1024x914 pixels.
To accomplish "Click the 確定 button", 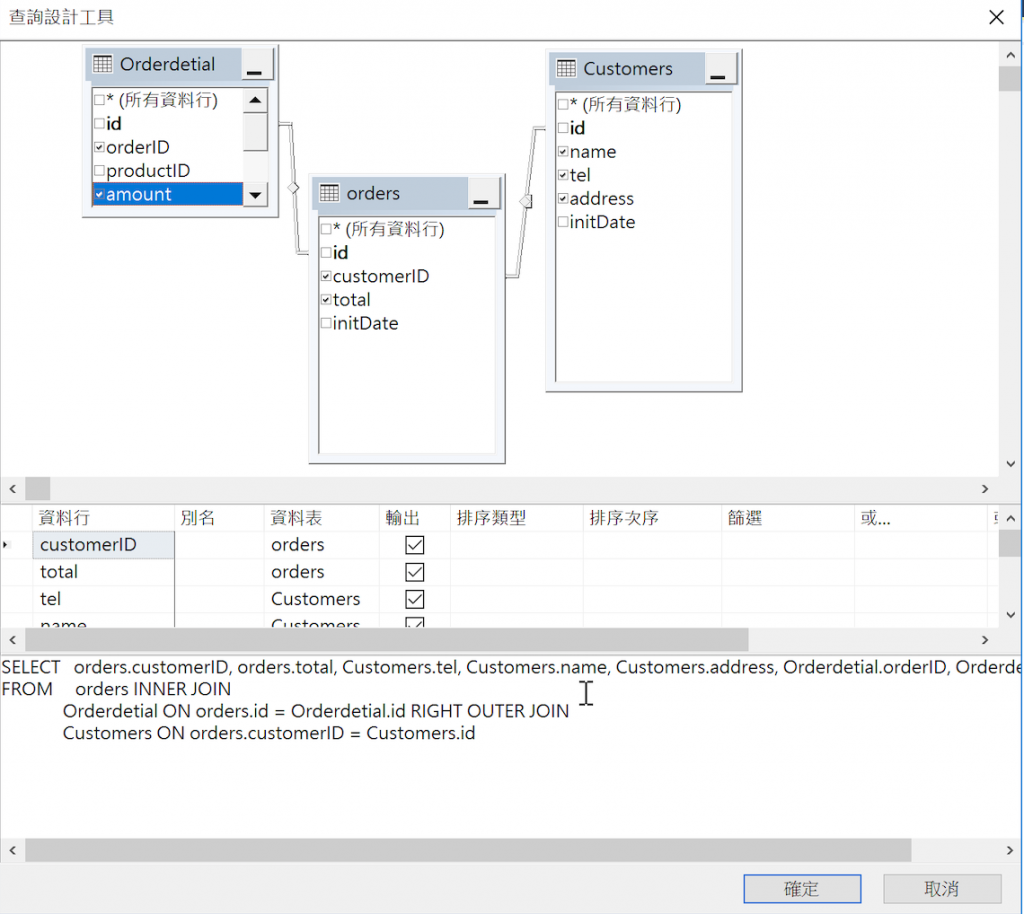I will click(802, 889).
